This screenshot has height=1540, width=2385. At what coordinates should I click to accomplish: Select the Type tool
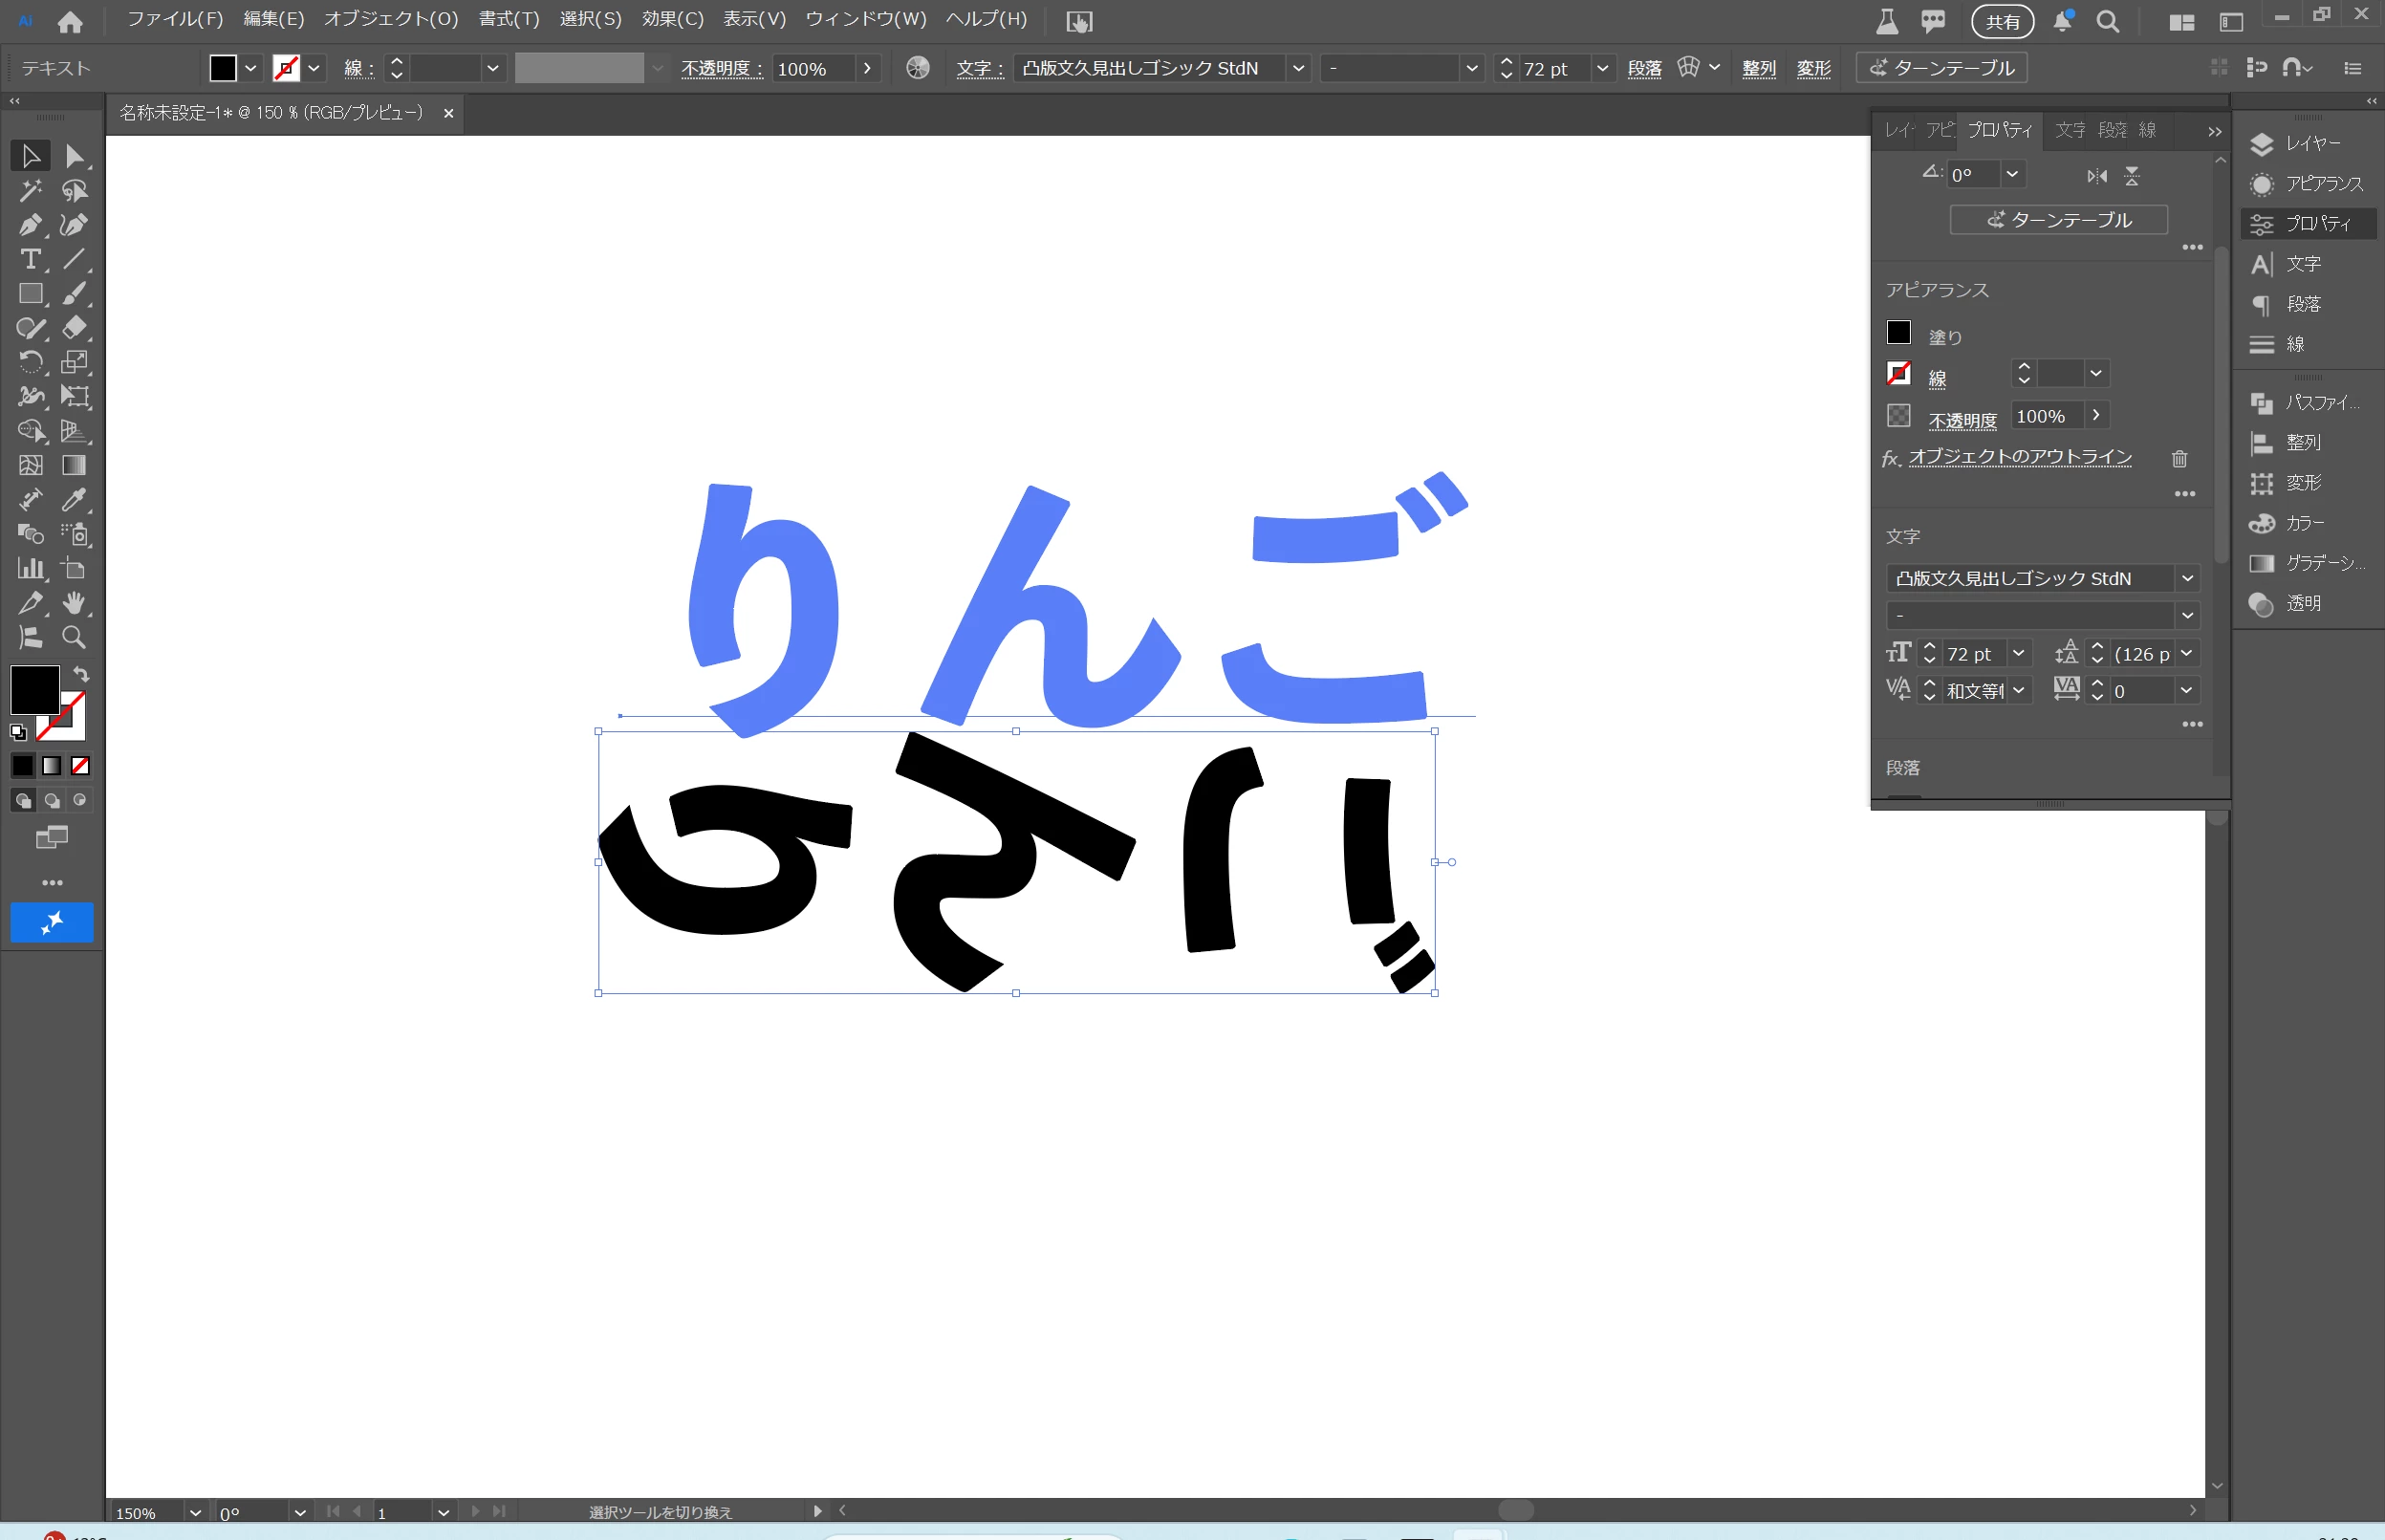[x=30, y=259]
